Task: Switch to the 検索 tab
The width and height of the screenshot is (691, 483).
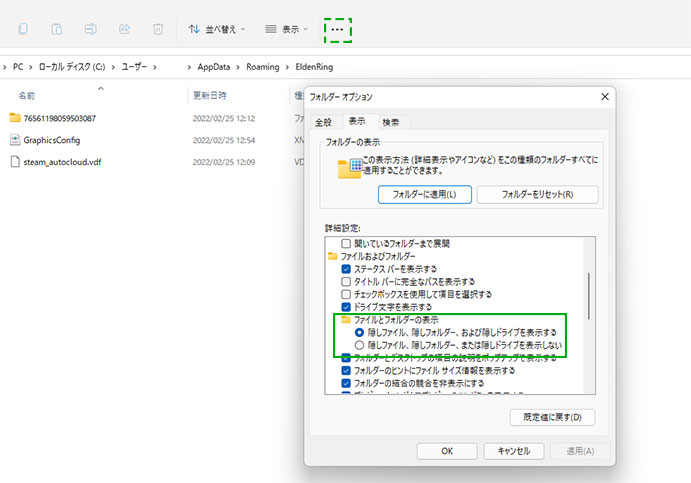Action: [390, 122]
